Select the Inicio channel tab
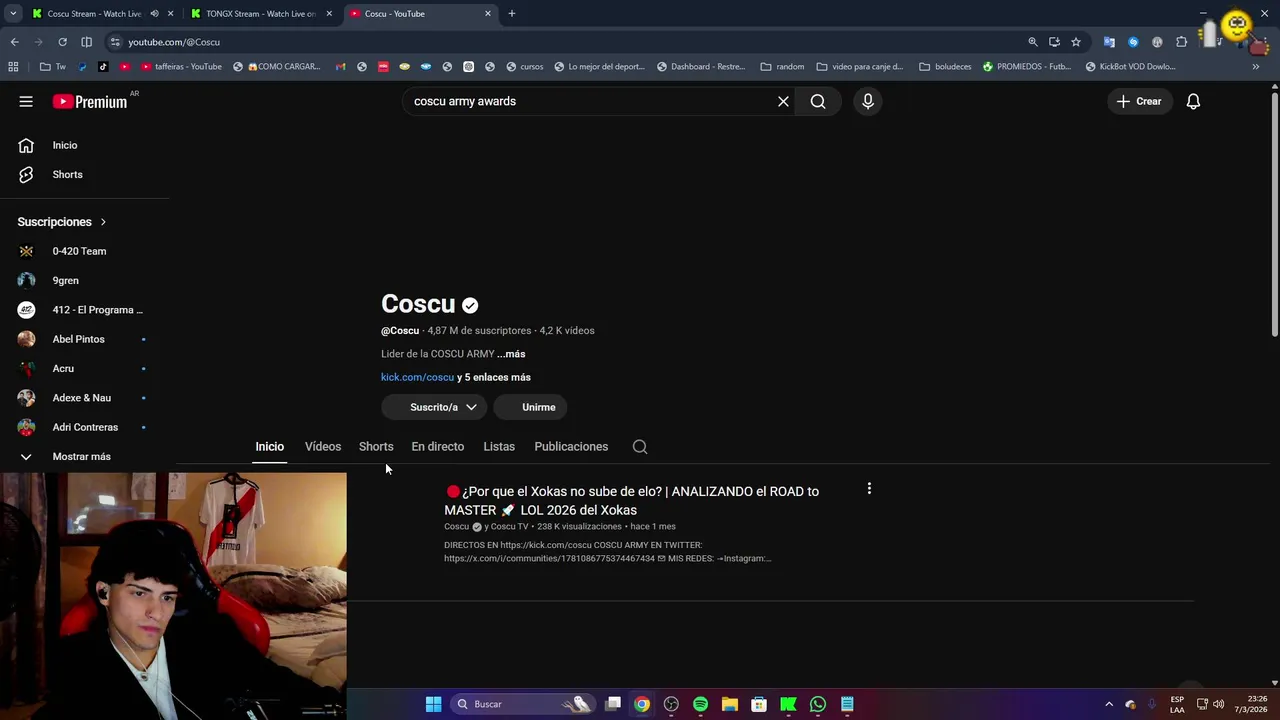The height and width of the screenshot is (720, 1280). coord(269,446)
